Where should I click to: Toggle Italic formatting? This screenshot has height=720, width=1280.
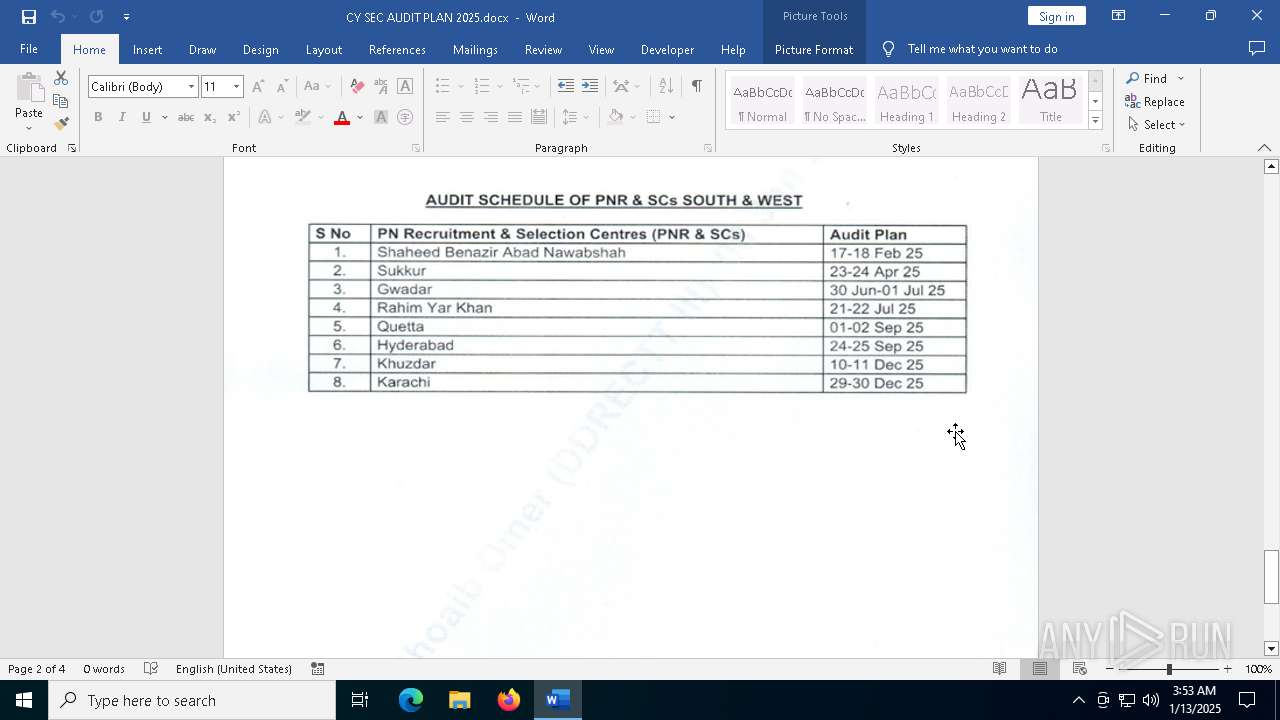coord(122,117)
